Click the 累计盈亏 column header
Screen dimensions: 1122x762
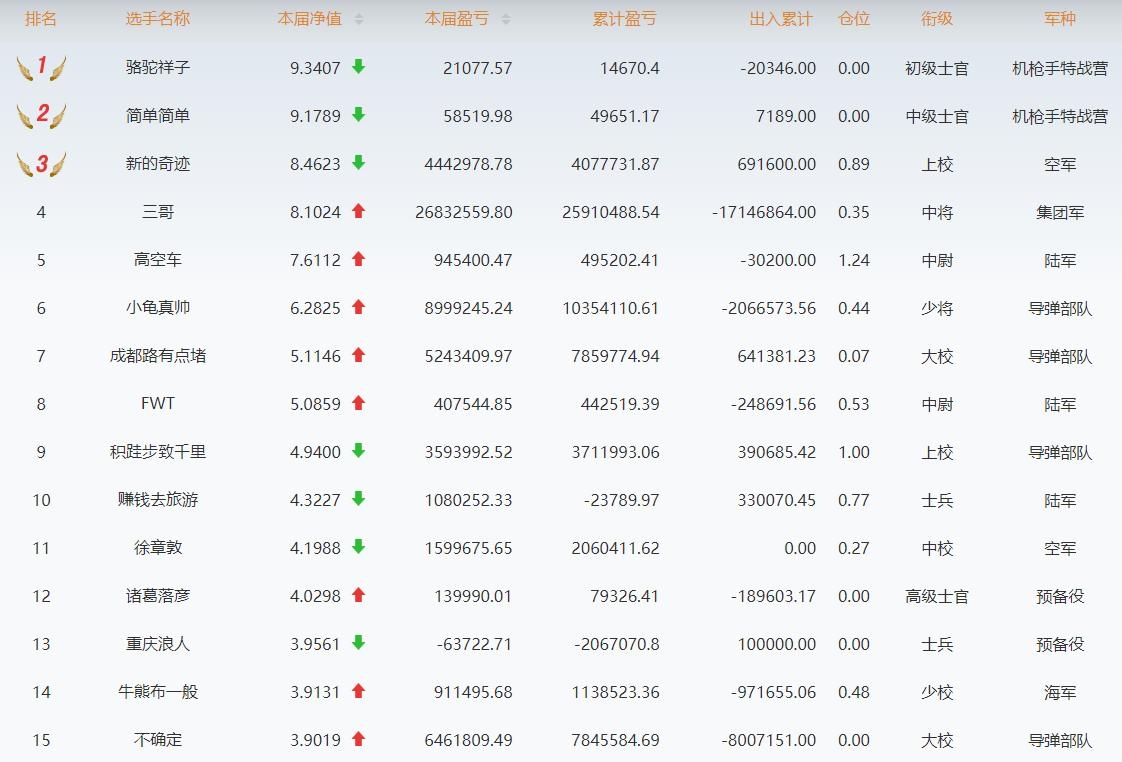tap(625, 19)
